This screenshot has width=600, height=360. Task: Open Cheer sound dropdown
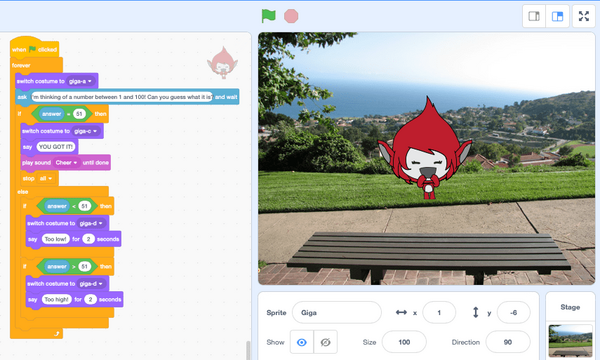[66, 163]
